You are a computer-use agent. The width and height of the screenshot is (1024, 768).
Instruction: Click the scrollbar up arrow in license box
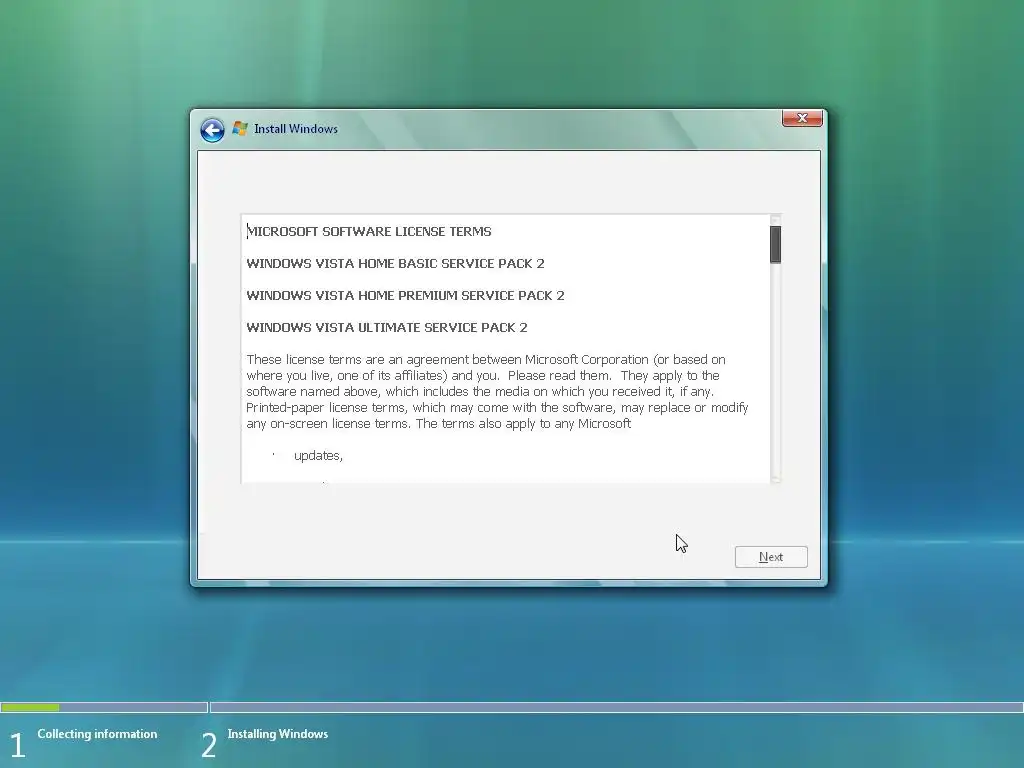tap(775, 220)
